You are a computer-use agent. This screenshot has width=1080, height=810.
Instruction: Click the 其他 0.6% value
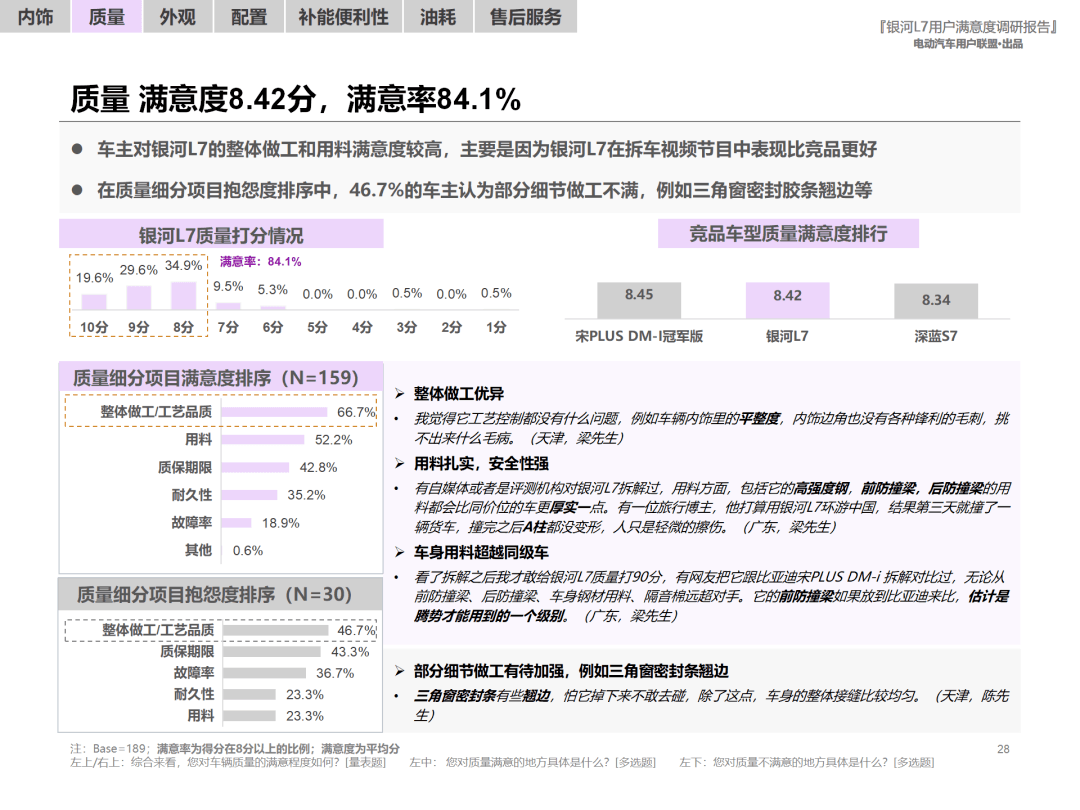[x=248, y=551]
